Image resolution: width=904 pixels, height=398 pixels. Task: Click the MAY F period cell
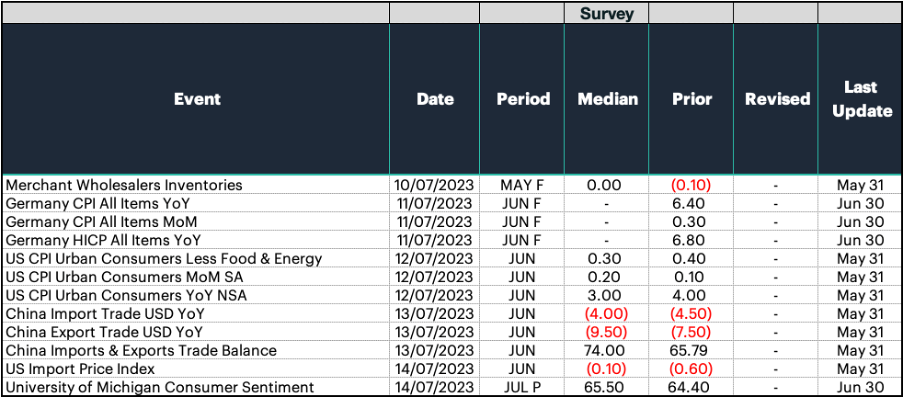click(x=522, y=185)
